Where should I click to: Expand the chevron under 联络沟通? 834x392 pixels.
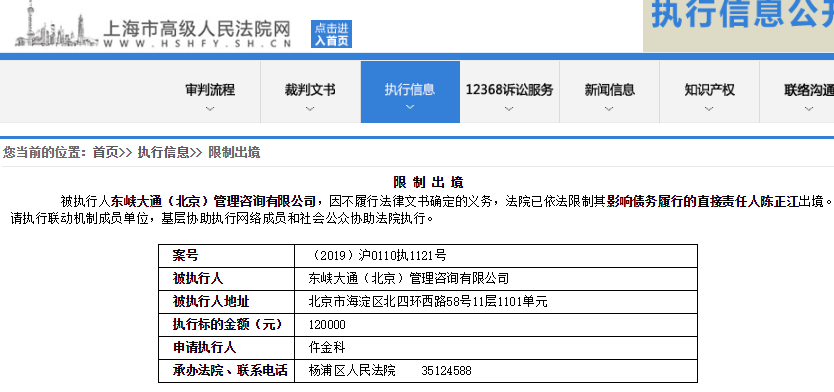click(809, 109)
